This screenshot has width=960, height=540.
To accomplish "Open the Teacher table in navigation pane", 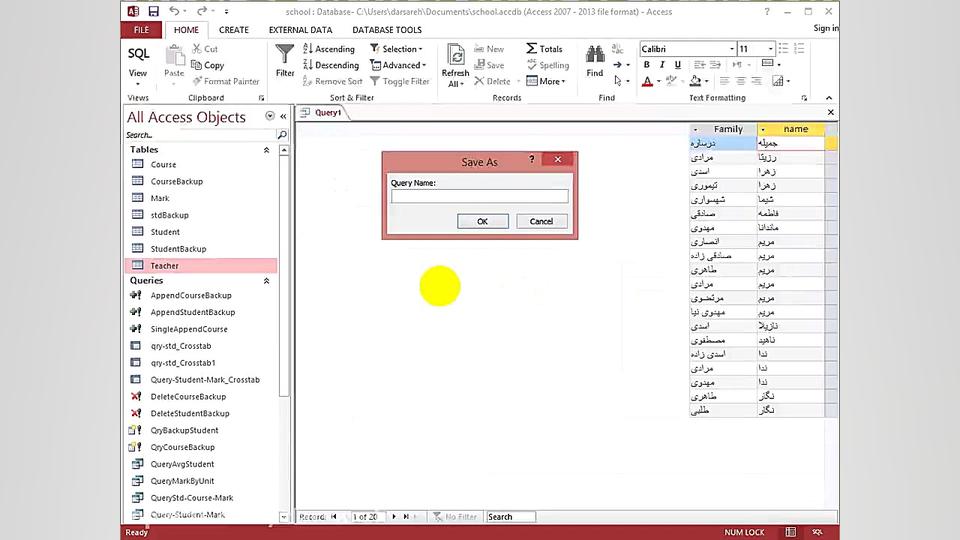I will click(201, 266).
